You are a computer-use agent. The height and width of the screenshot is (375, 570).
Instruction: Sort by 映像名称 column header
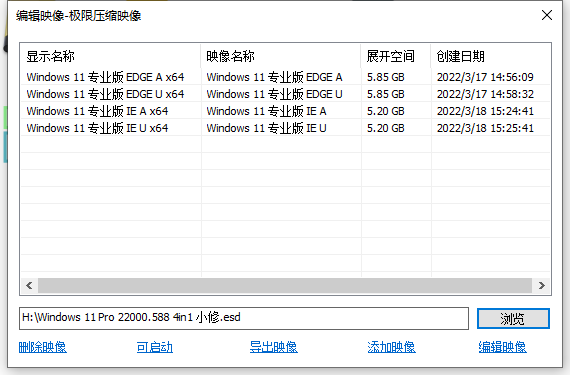281,56
